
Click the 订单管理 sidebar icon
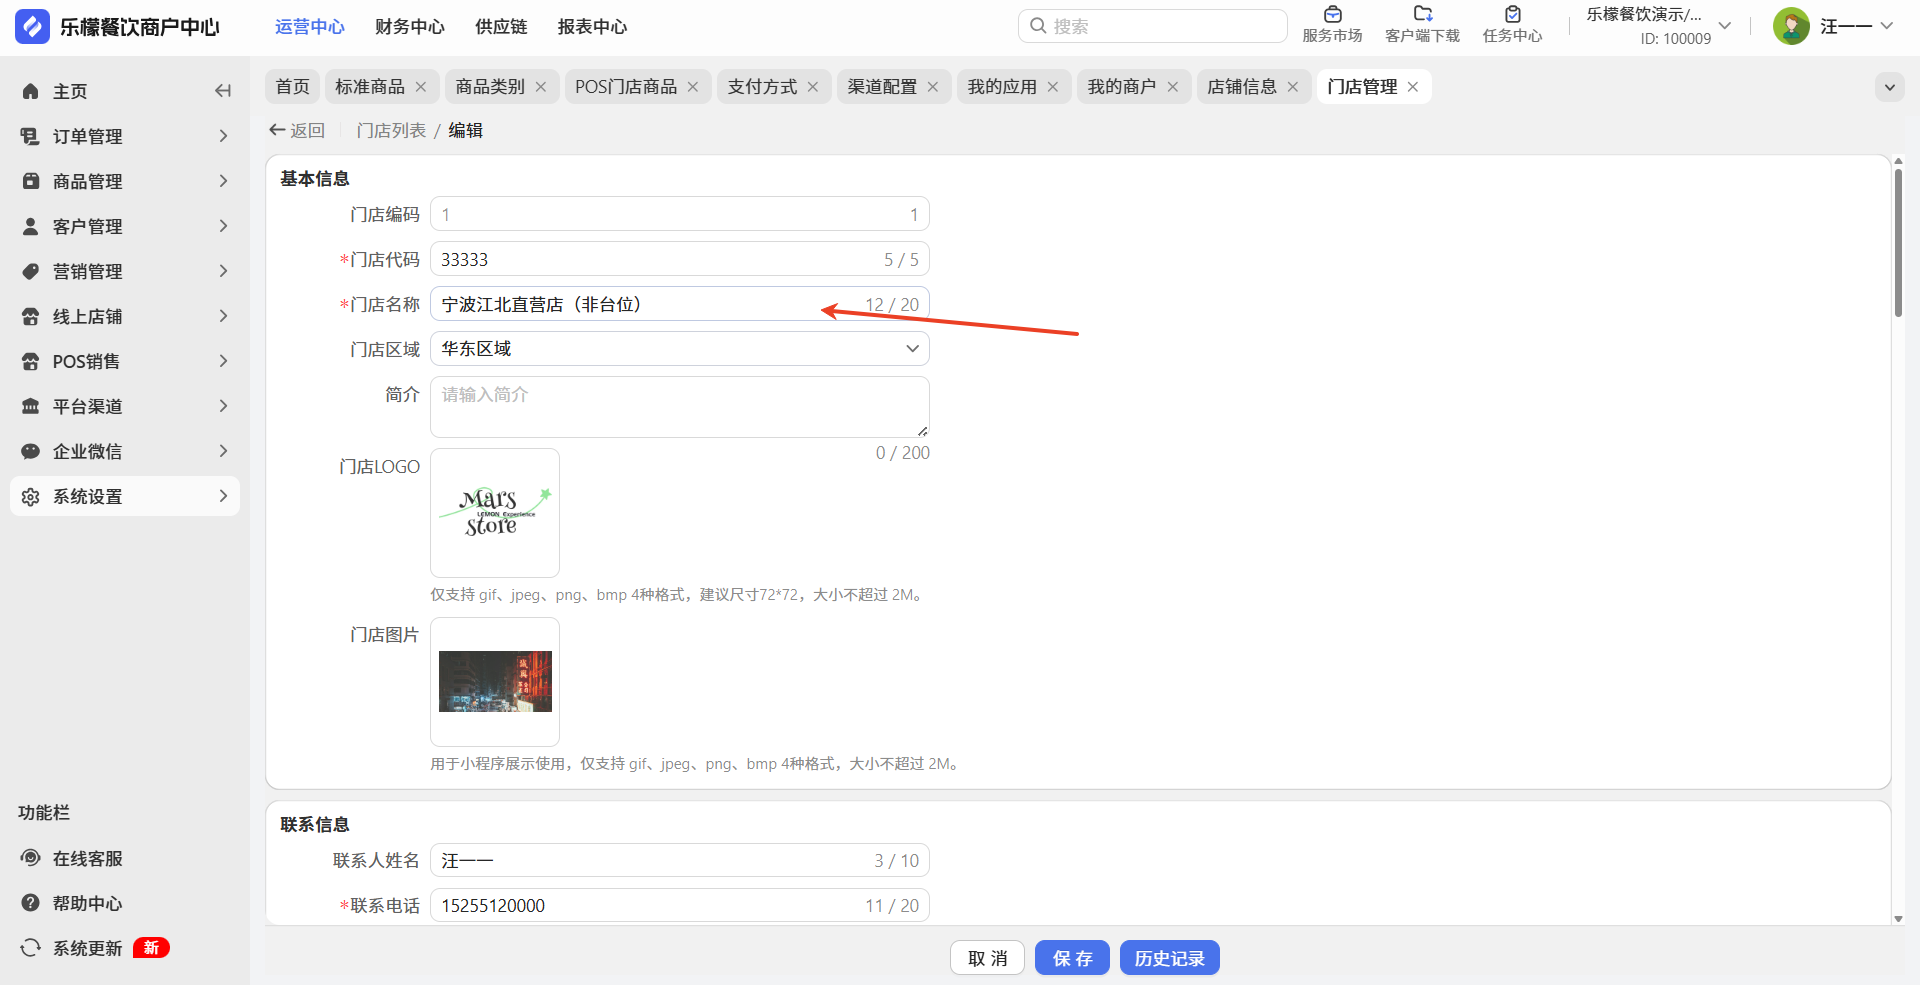[x=31, y=136]
